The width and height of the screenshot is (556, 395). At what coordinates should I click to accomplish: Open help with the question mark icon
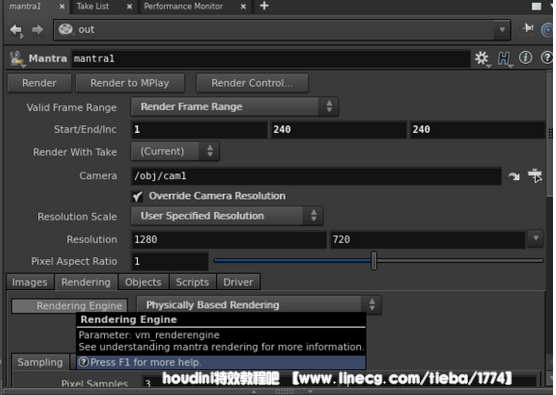point(547,57)
